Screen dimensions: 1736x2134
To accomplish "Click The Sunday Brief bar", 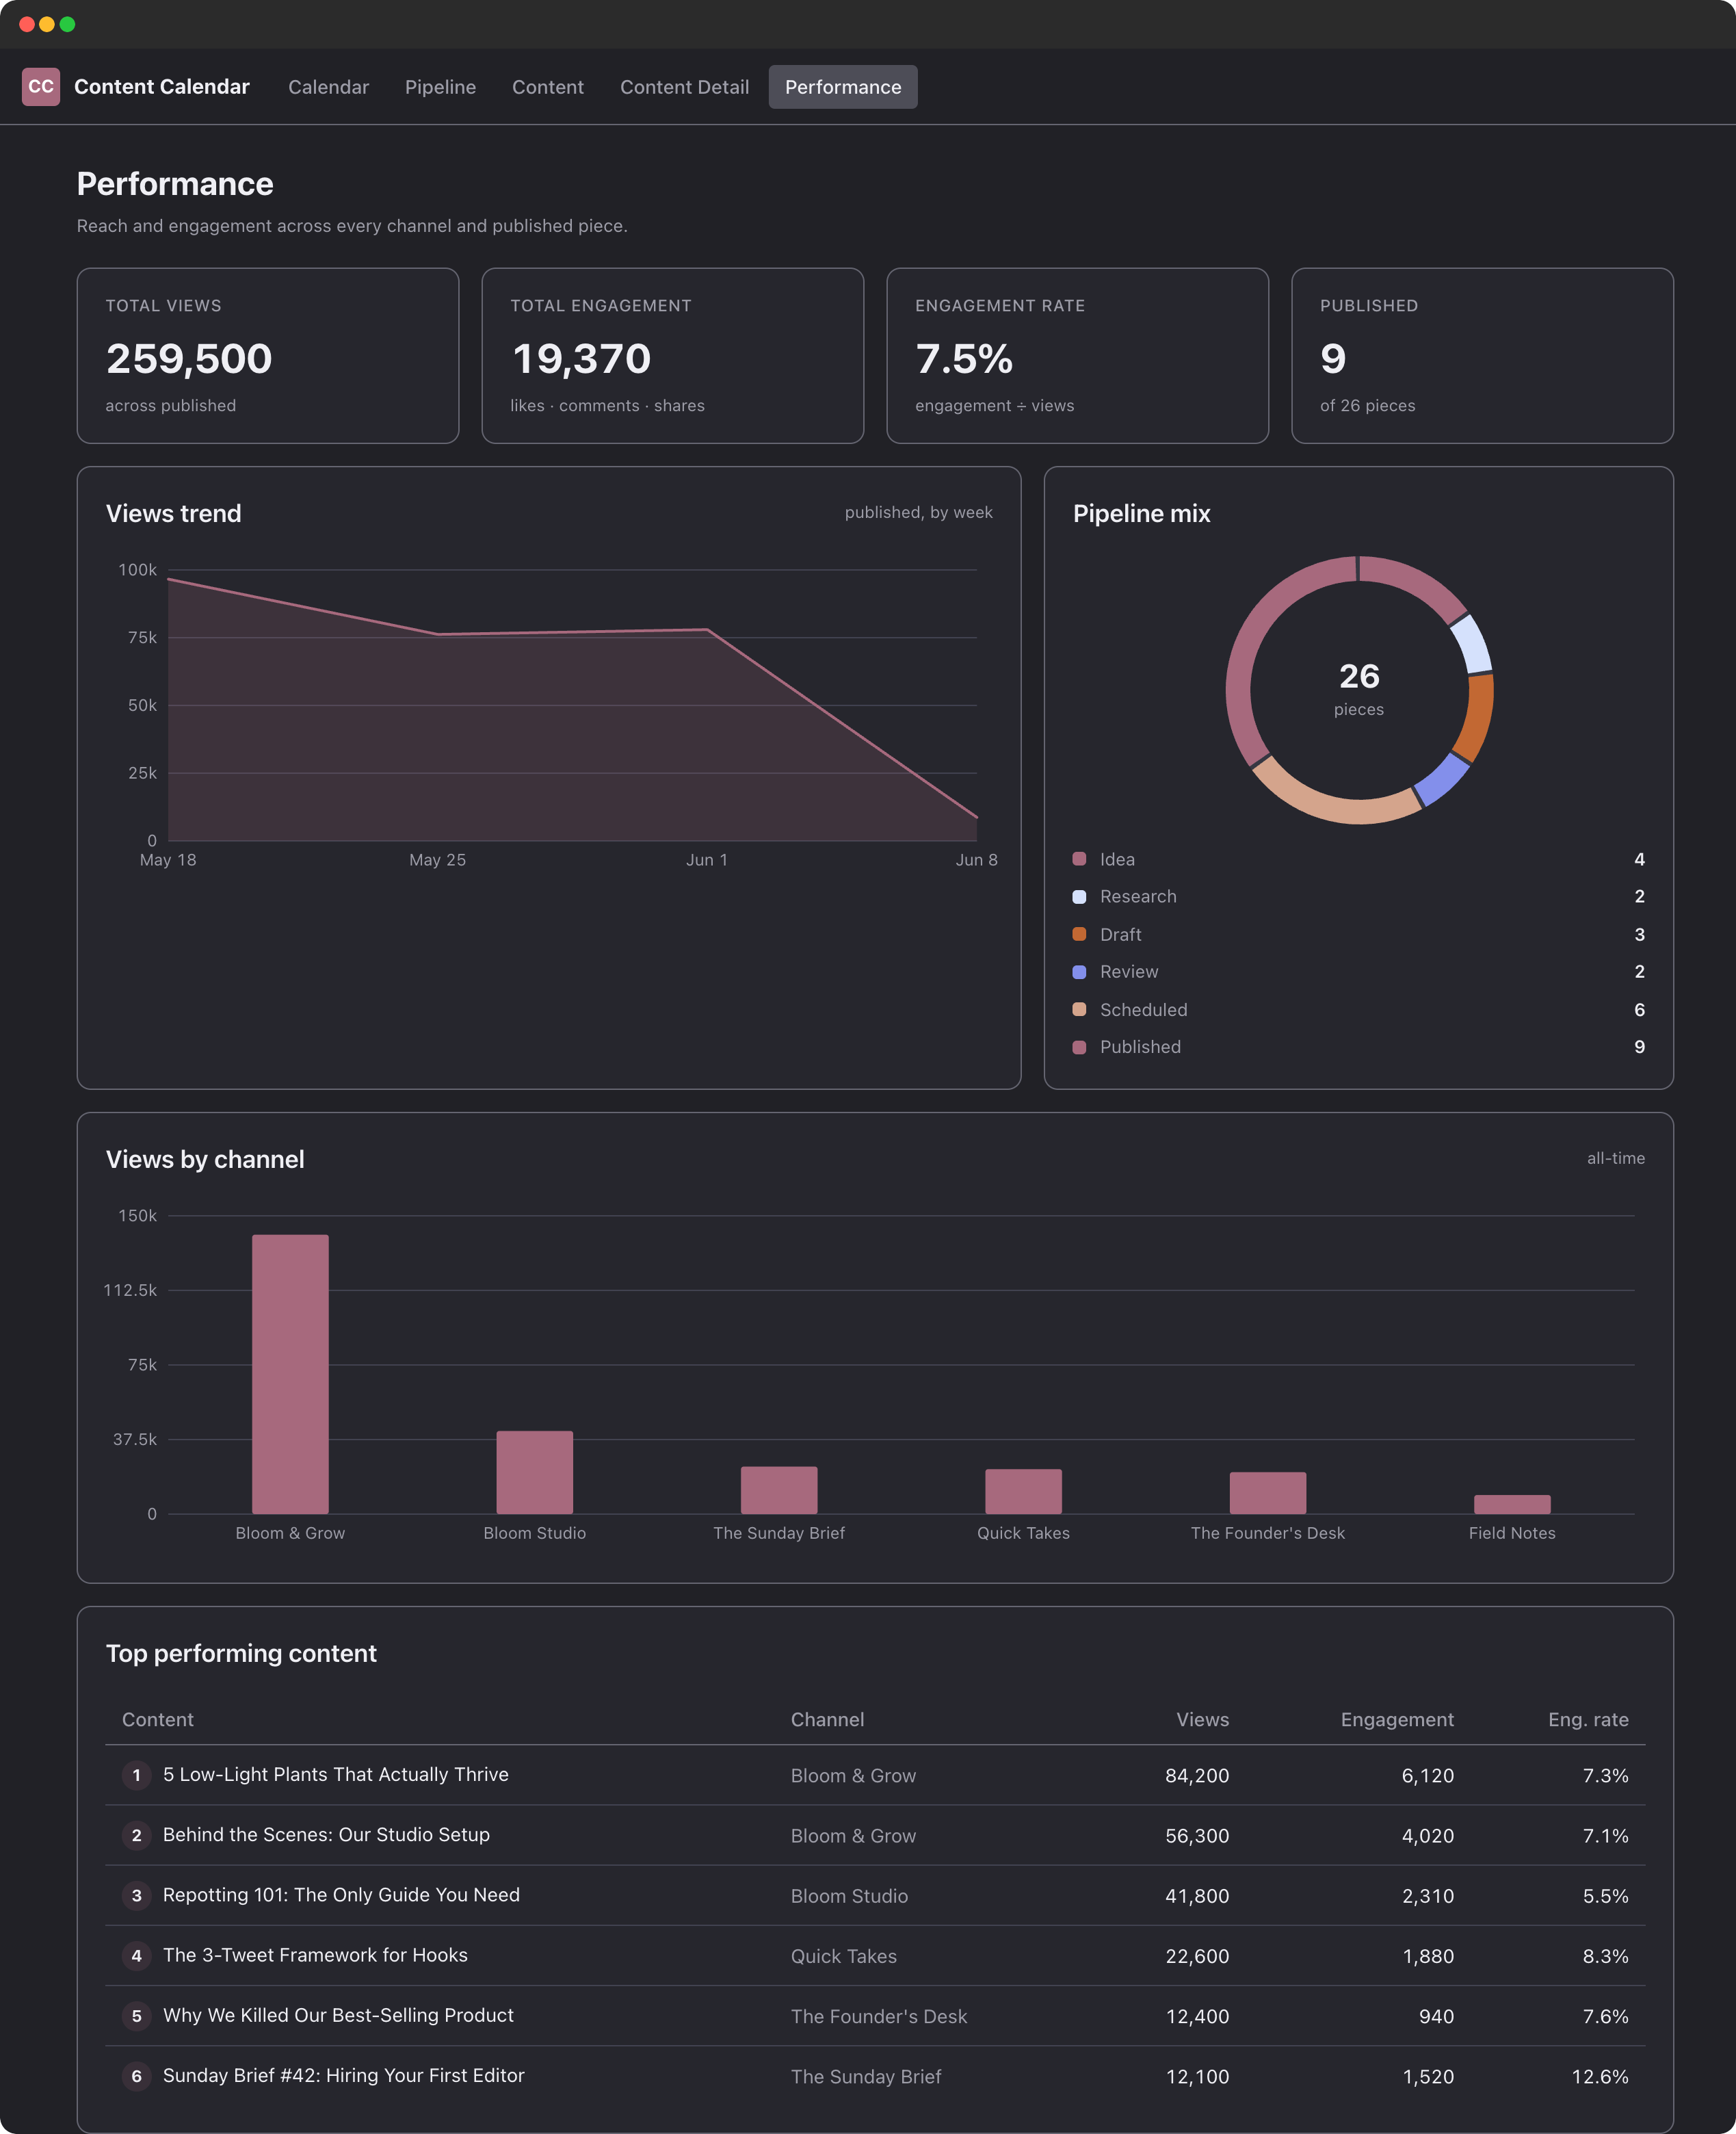I will click(x=779, y=1490).
